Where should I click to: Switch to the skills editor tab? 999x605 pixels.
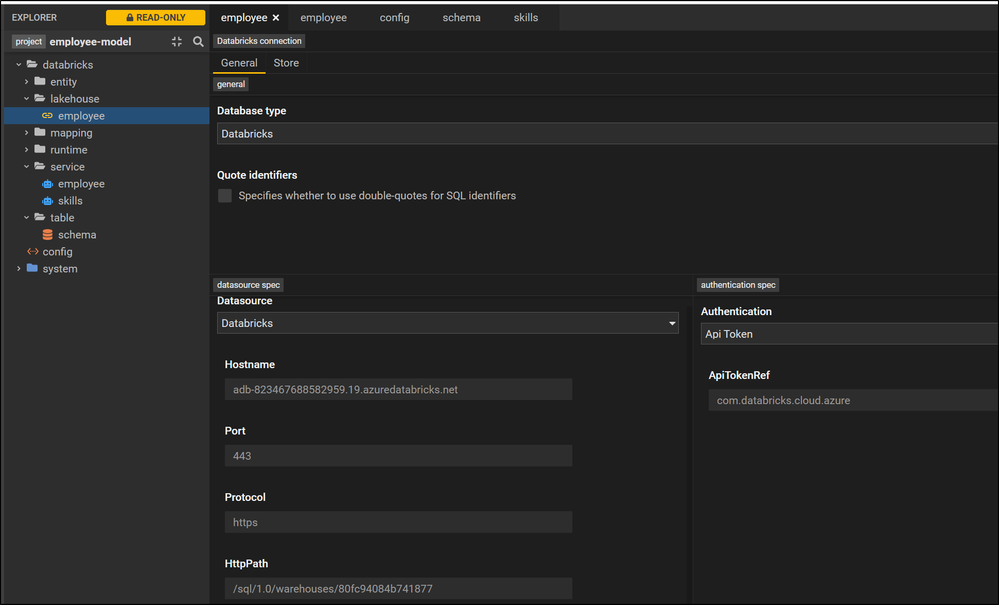pyautogui.click(x=526, y=18)
